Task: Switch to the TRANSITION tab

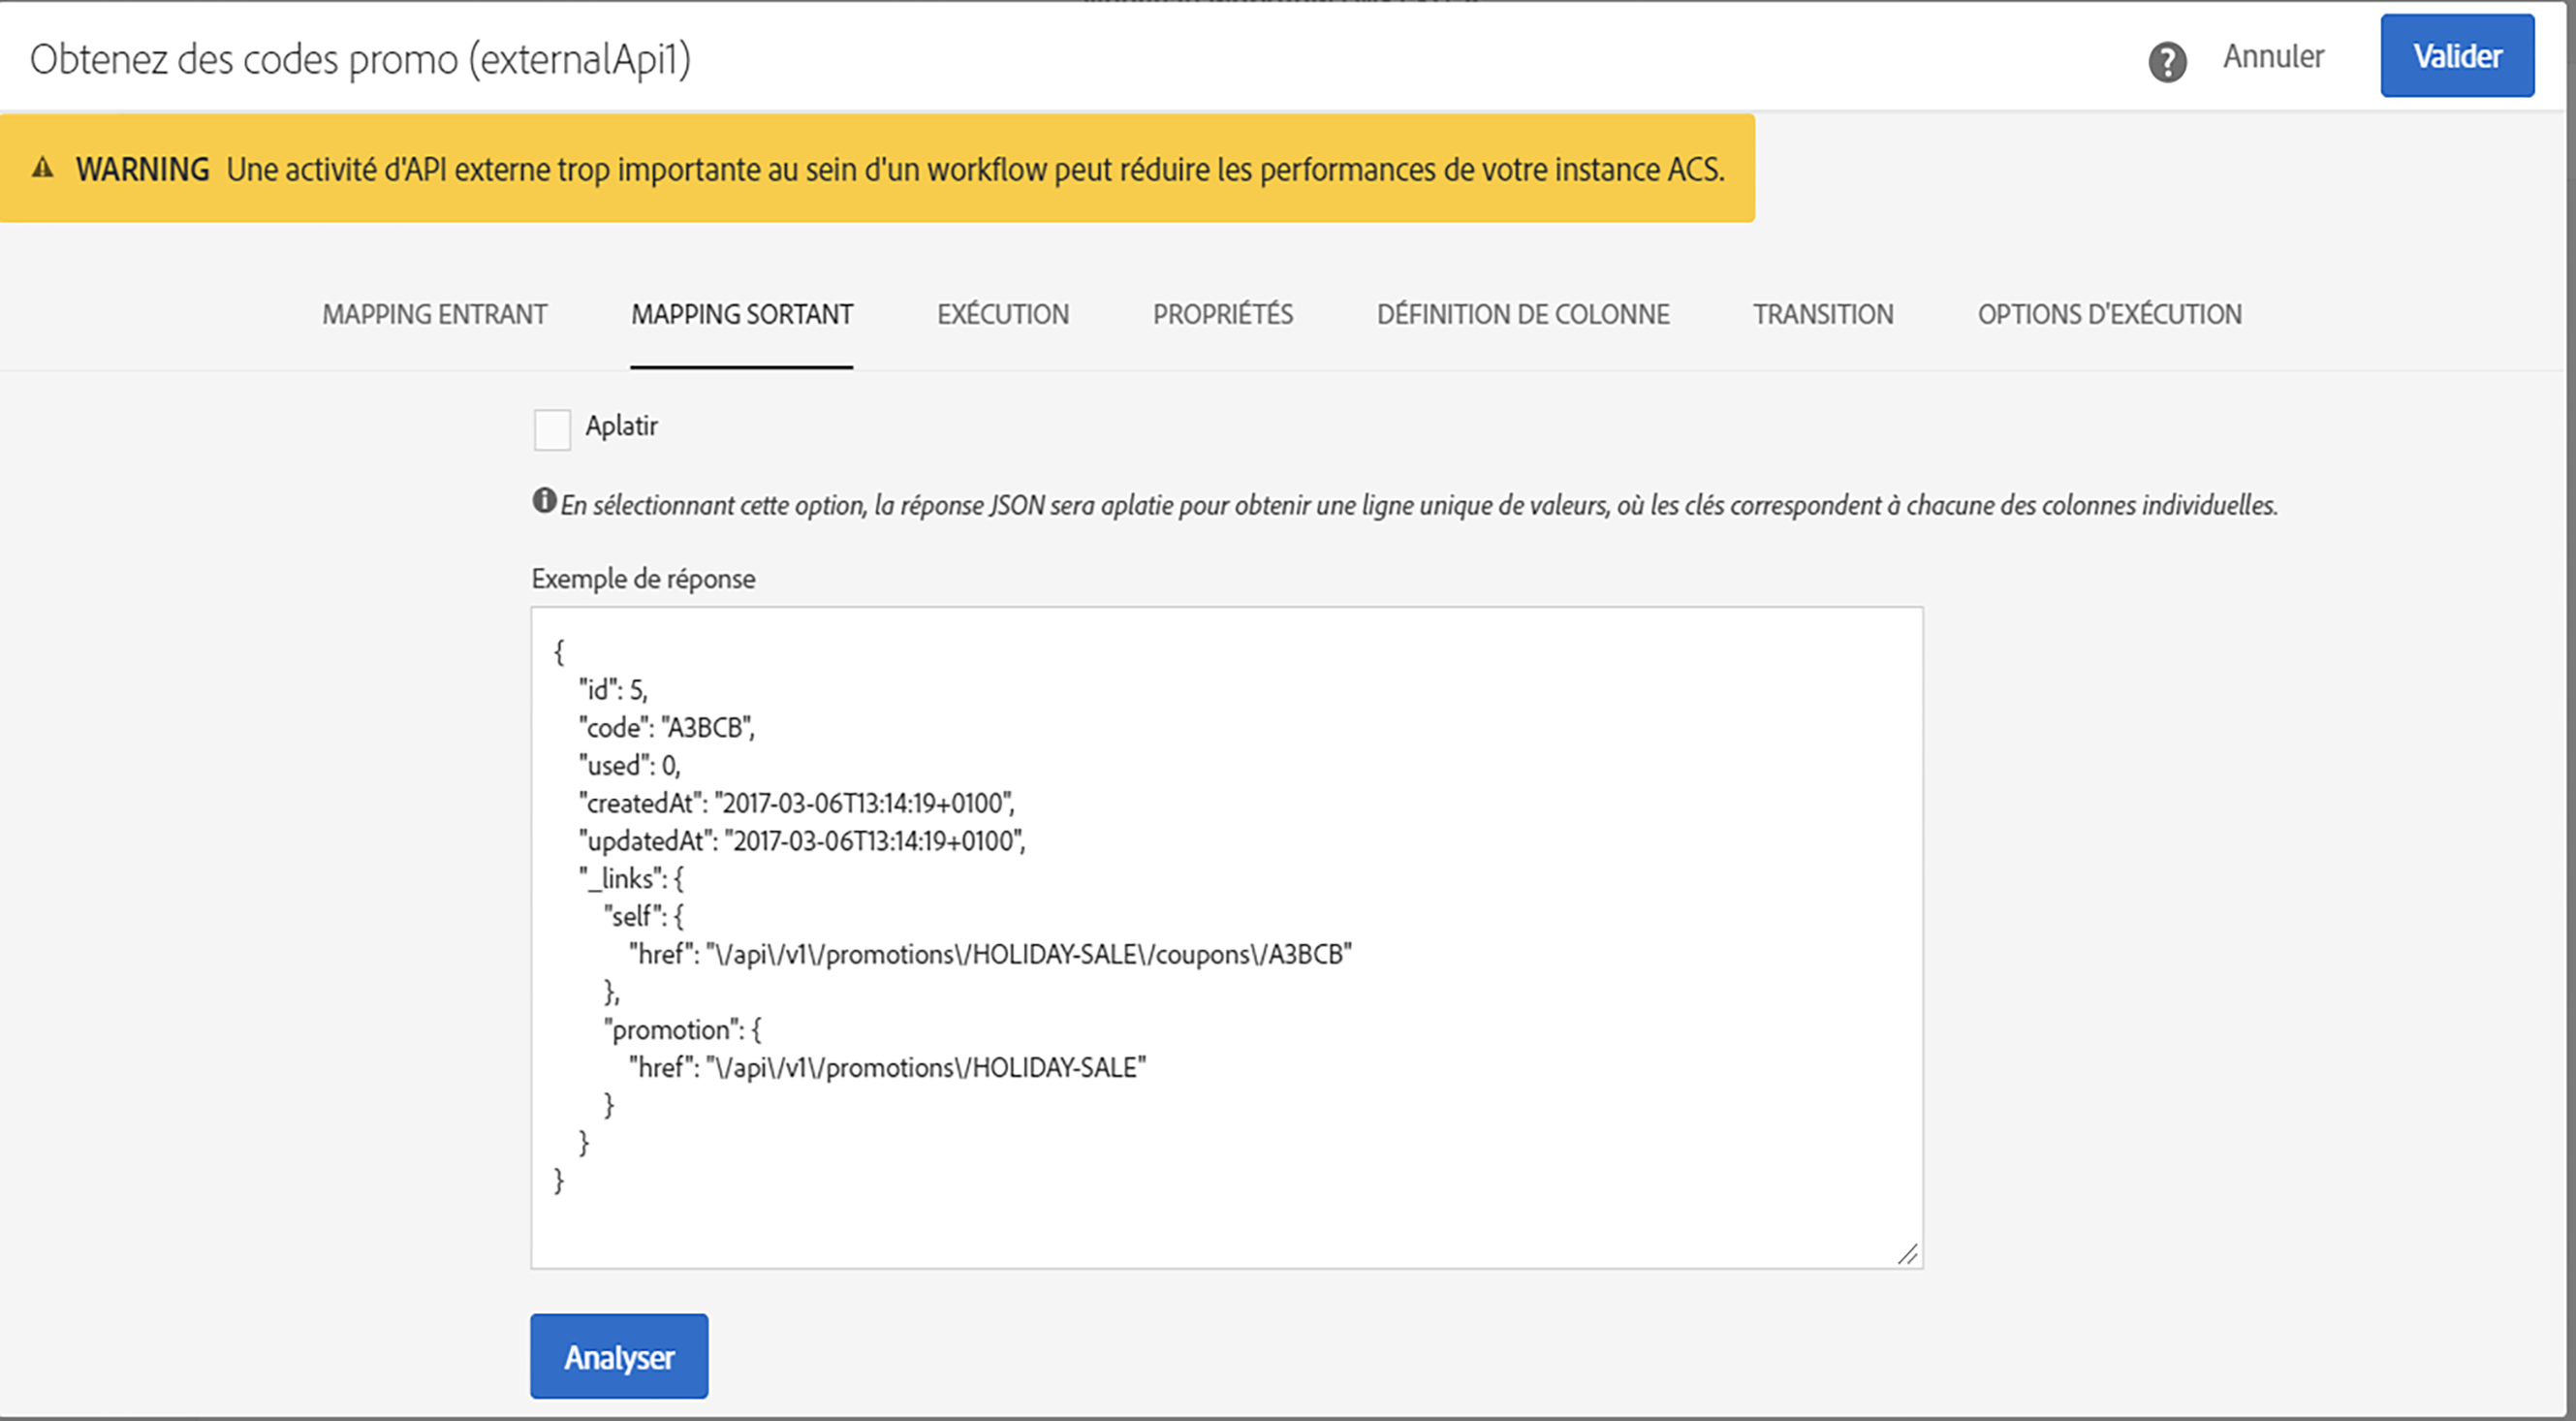Action: [x=1822, y=314]
